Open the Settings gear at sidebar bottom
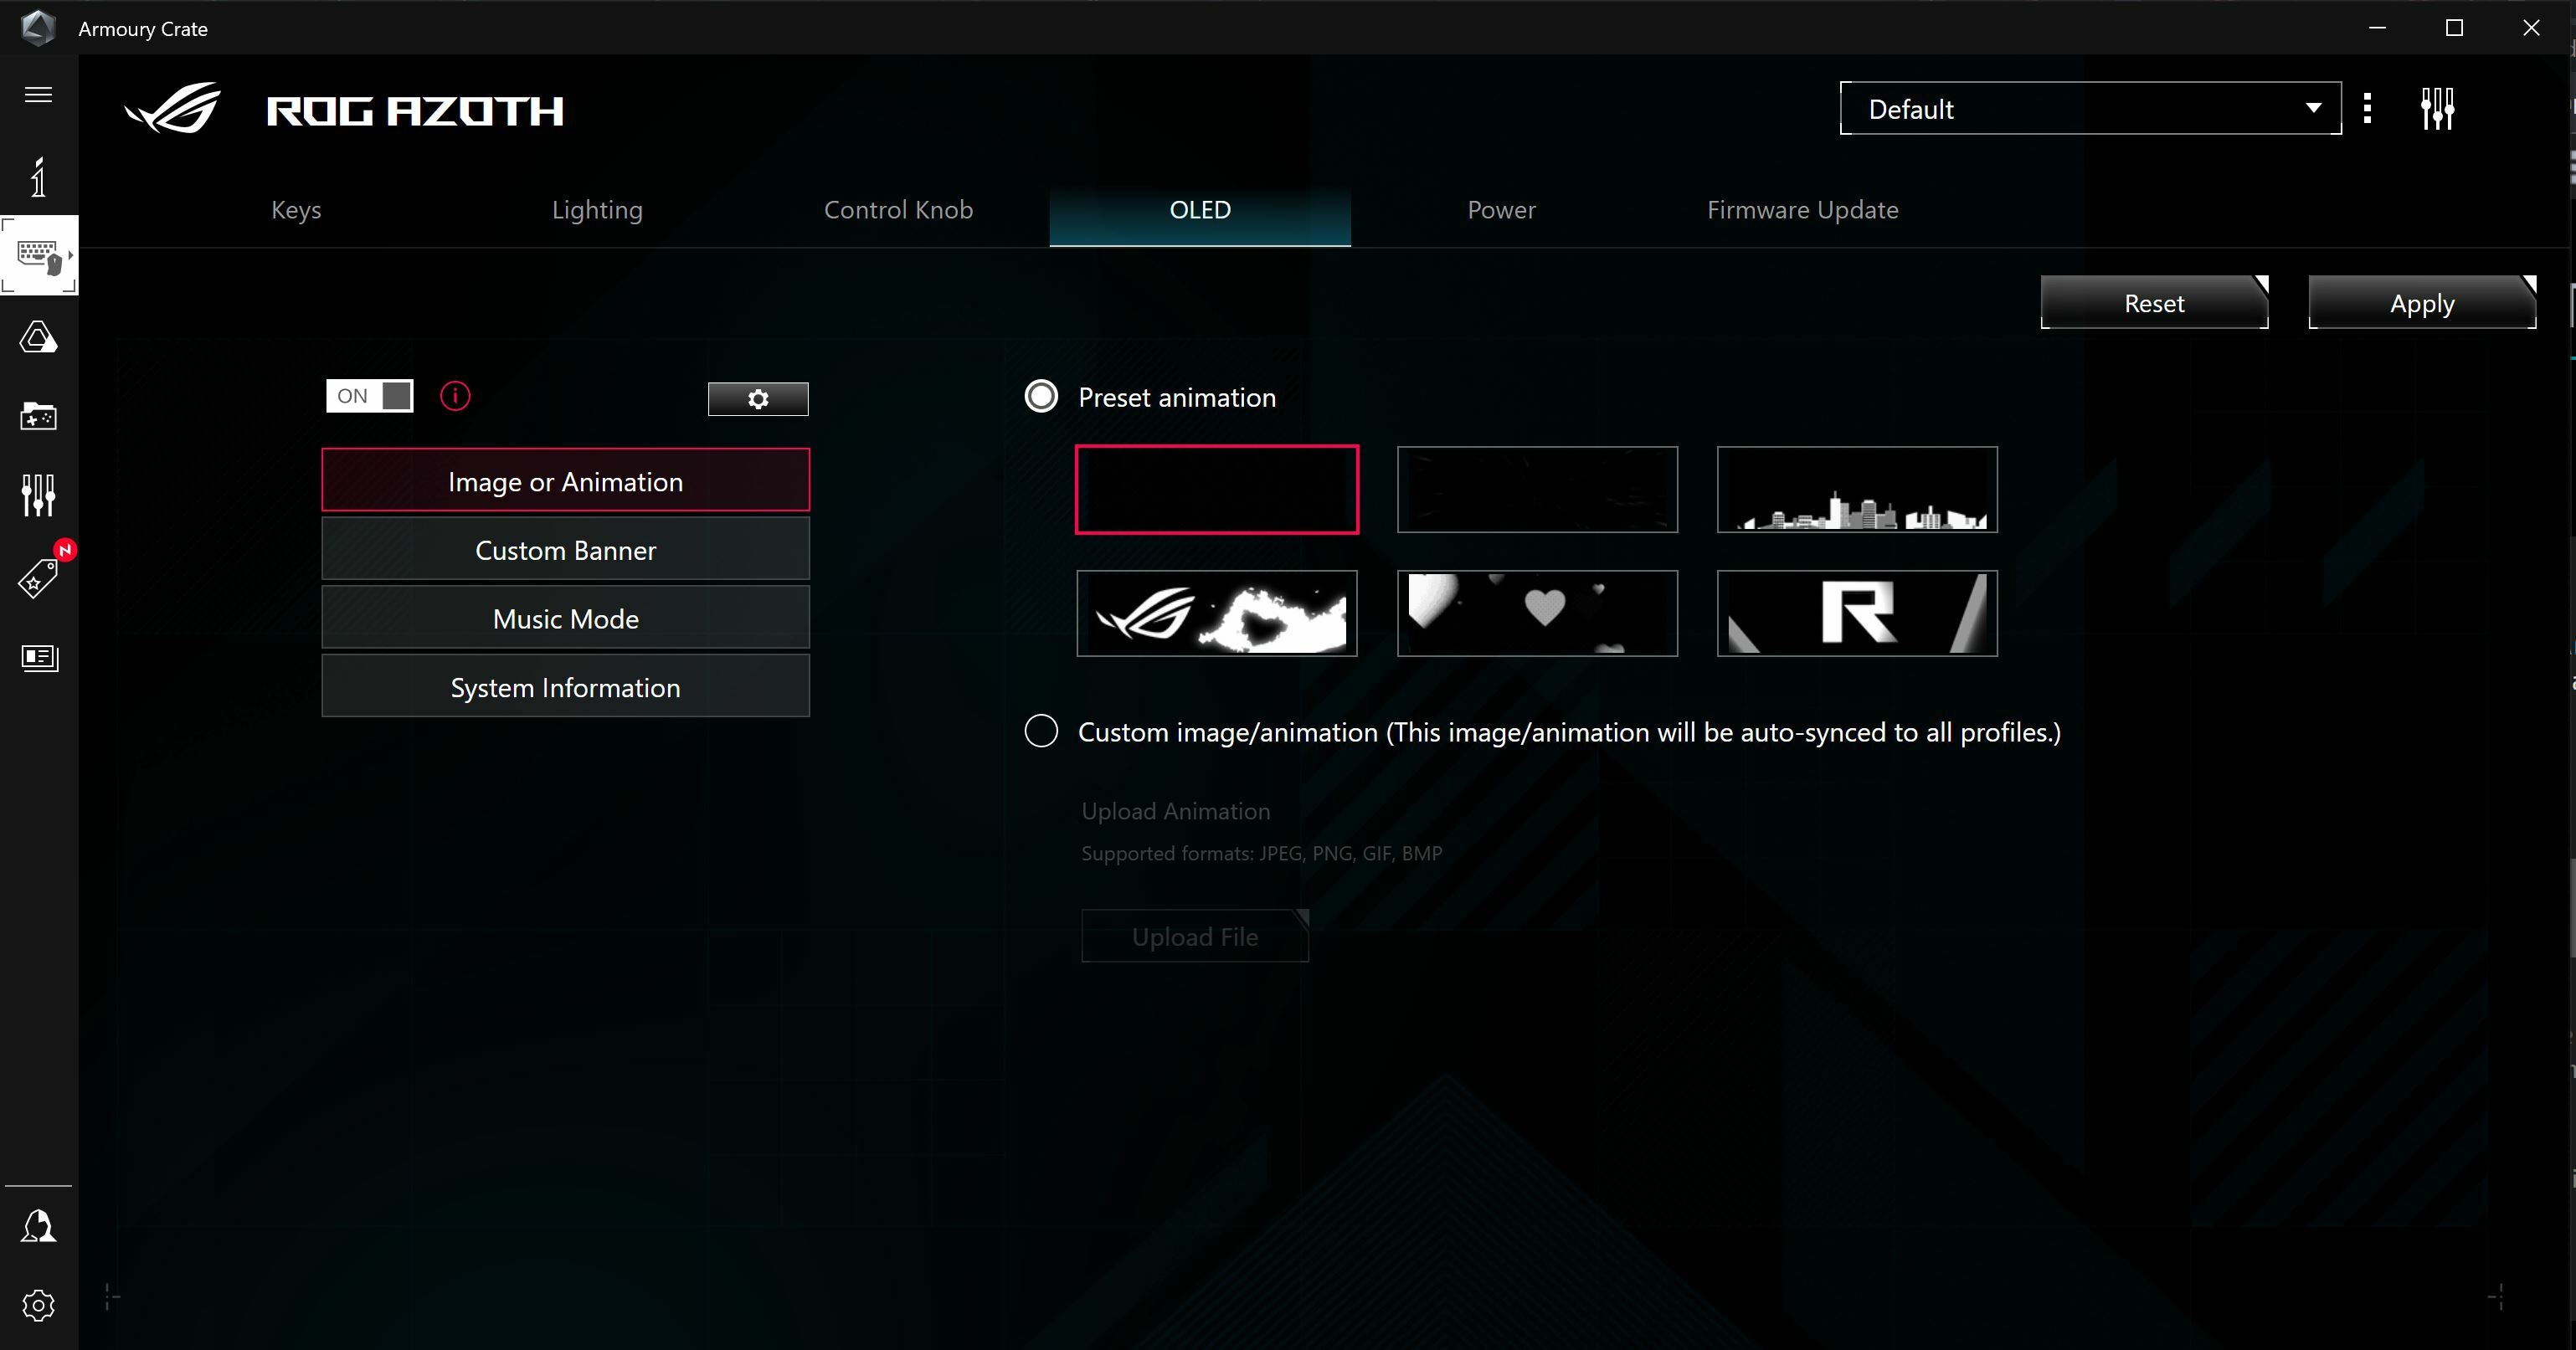The height and width of the screenshot is (1350, 2576). (x=38, y=1305)
